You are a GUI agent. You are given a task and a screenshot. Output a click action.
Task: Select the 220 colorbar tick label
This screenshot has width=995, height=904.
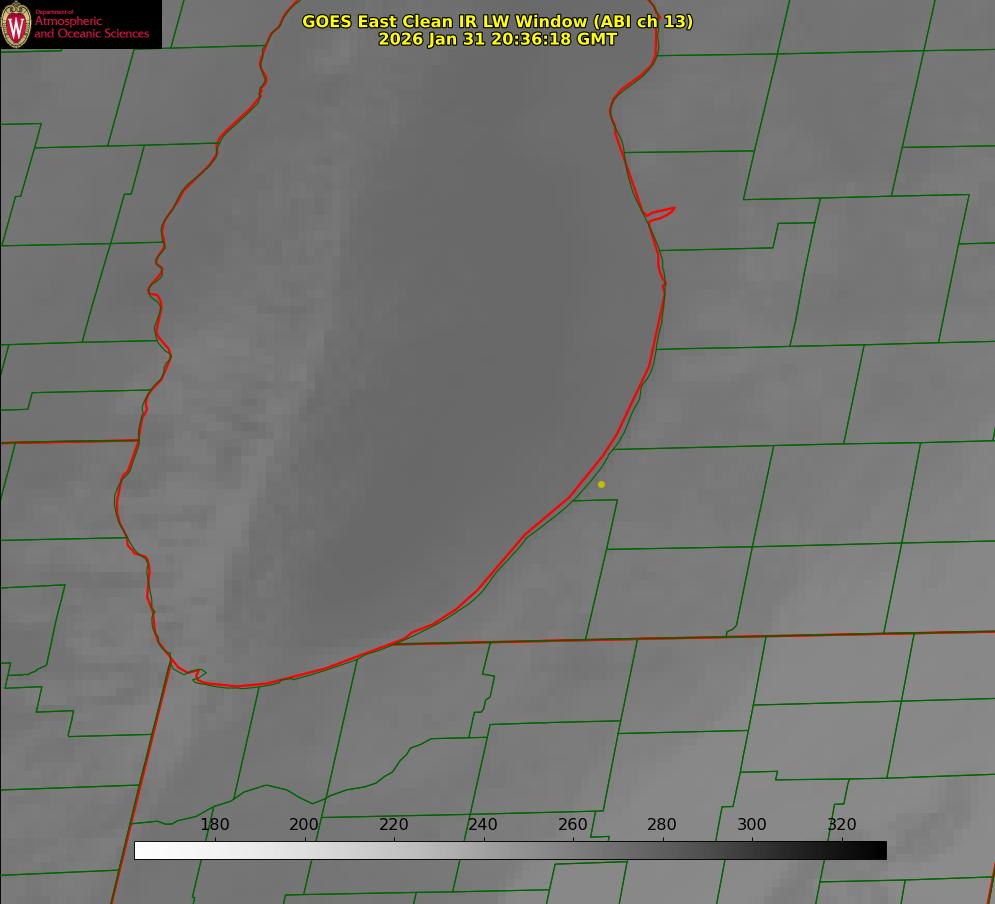pyautogui.click(x=393, y=824)
